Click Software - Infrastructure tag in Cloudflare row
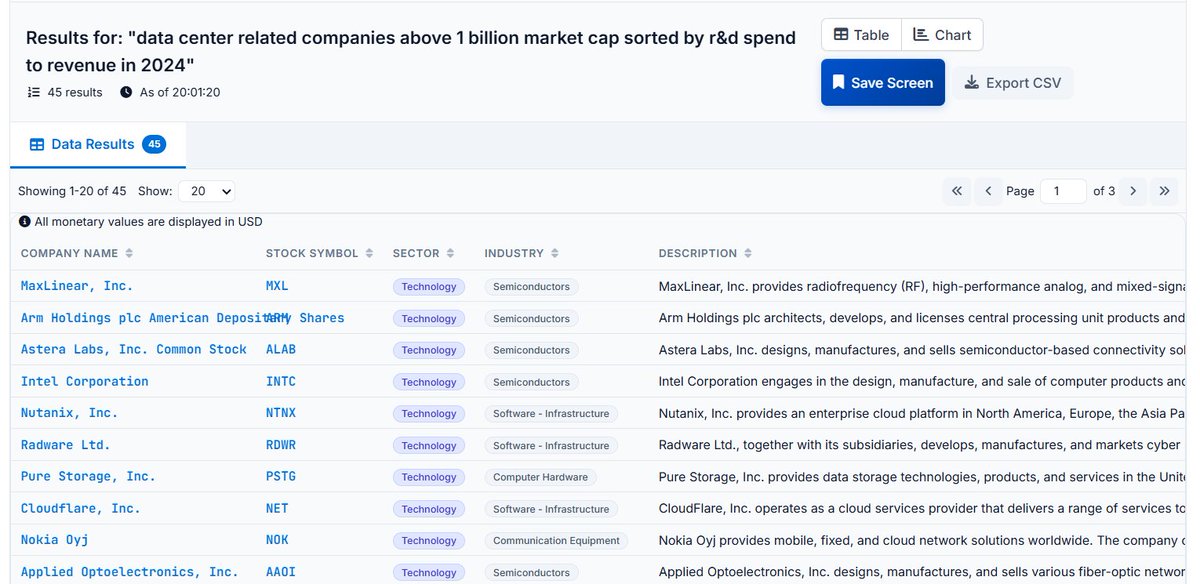This screenshot has height=584, width=1200. tap(551, 509)
